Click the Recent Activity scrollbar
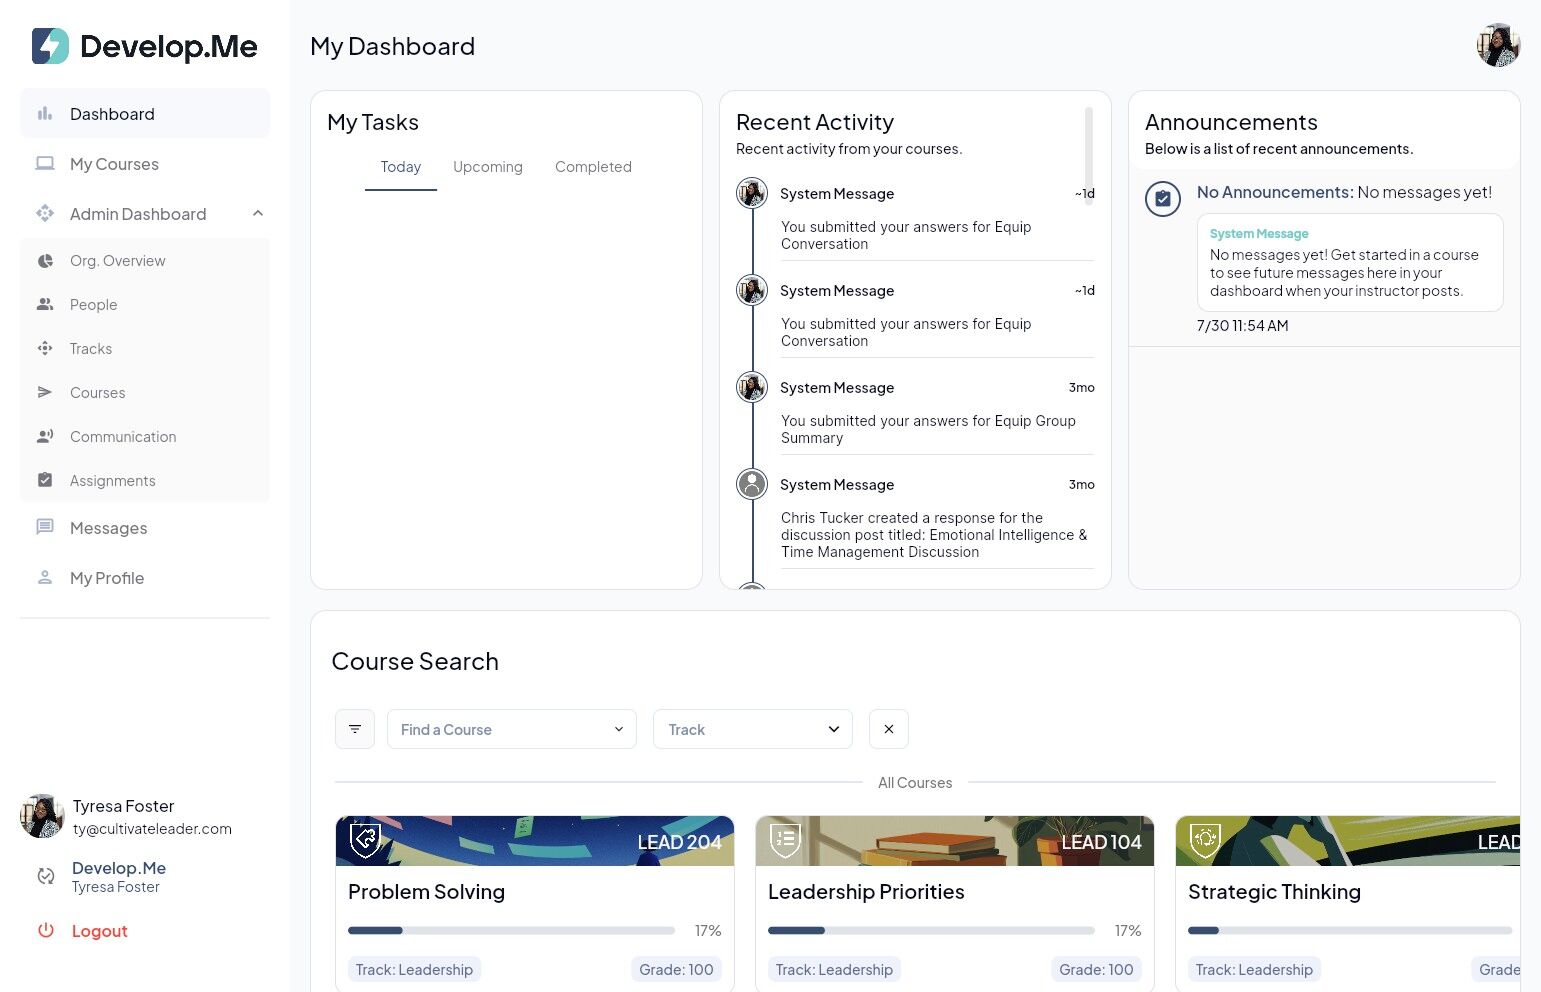Screen dimensions: 1541x992 (1089, 155)
